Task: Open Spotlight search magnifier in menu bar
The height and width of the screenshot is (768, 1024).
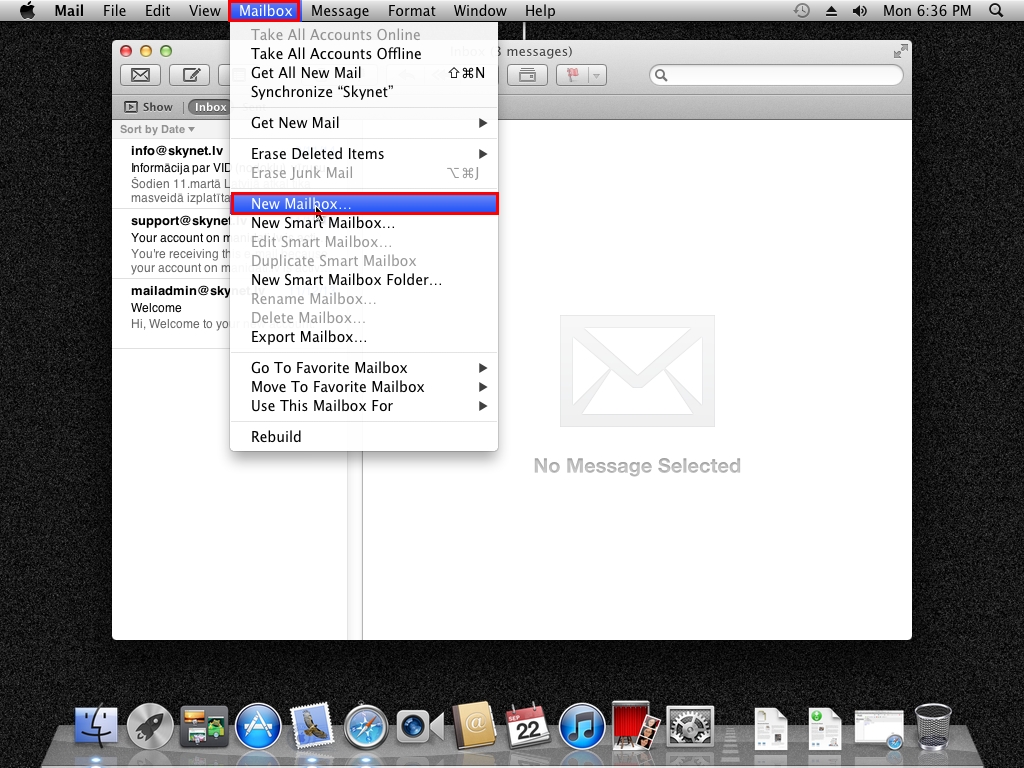Action: (995, 11)
